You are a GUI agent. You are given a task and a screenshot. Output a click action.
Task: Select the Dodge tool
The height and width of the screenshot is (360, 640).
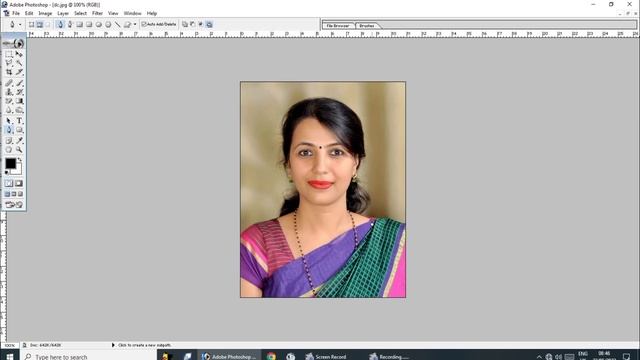(x=19, y=110)
